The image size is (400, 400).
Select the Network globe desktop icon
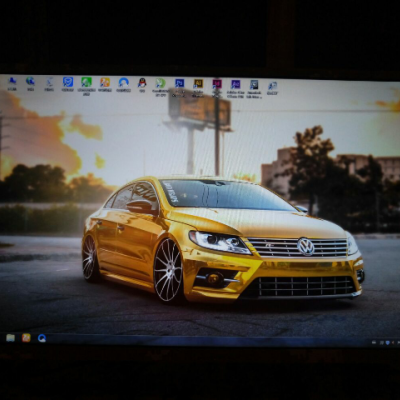(31, 84)
